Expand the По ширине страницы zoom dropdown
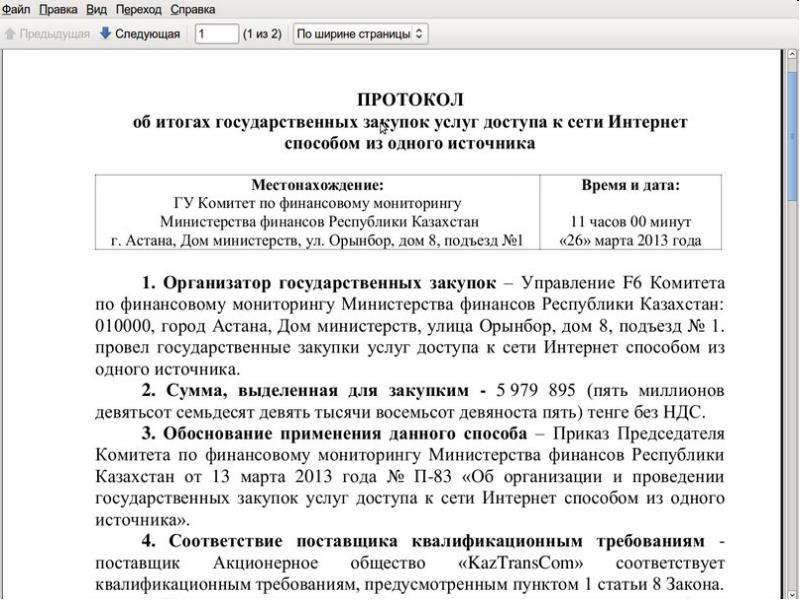 click(x=360, y=34)
